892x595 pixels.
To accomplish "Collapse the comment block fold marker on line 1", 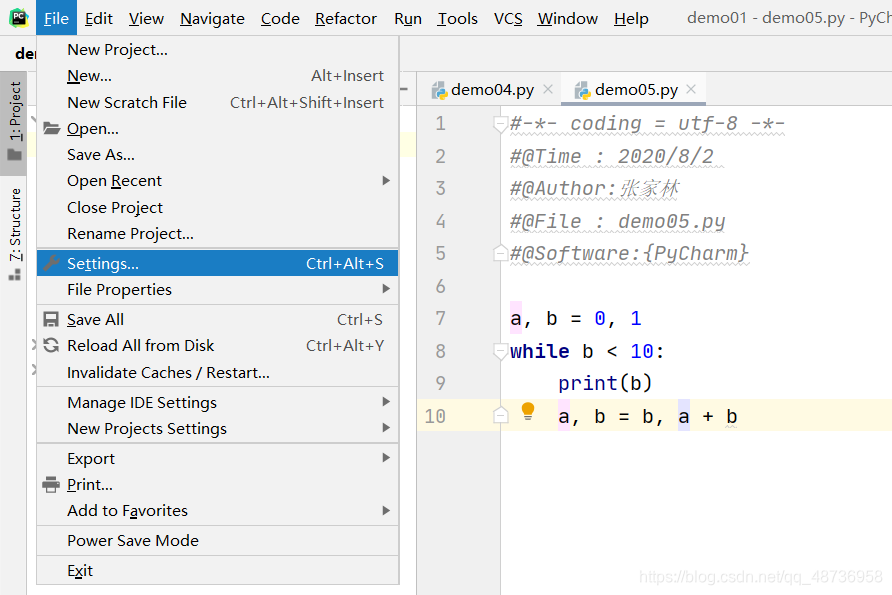I will (x=500, y=124).
